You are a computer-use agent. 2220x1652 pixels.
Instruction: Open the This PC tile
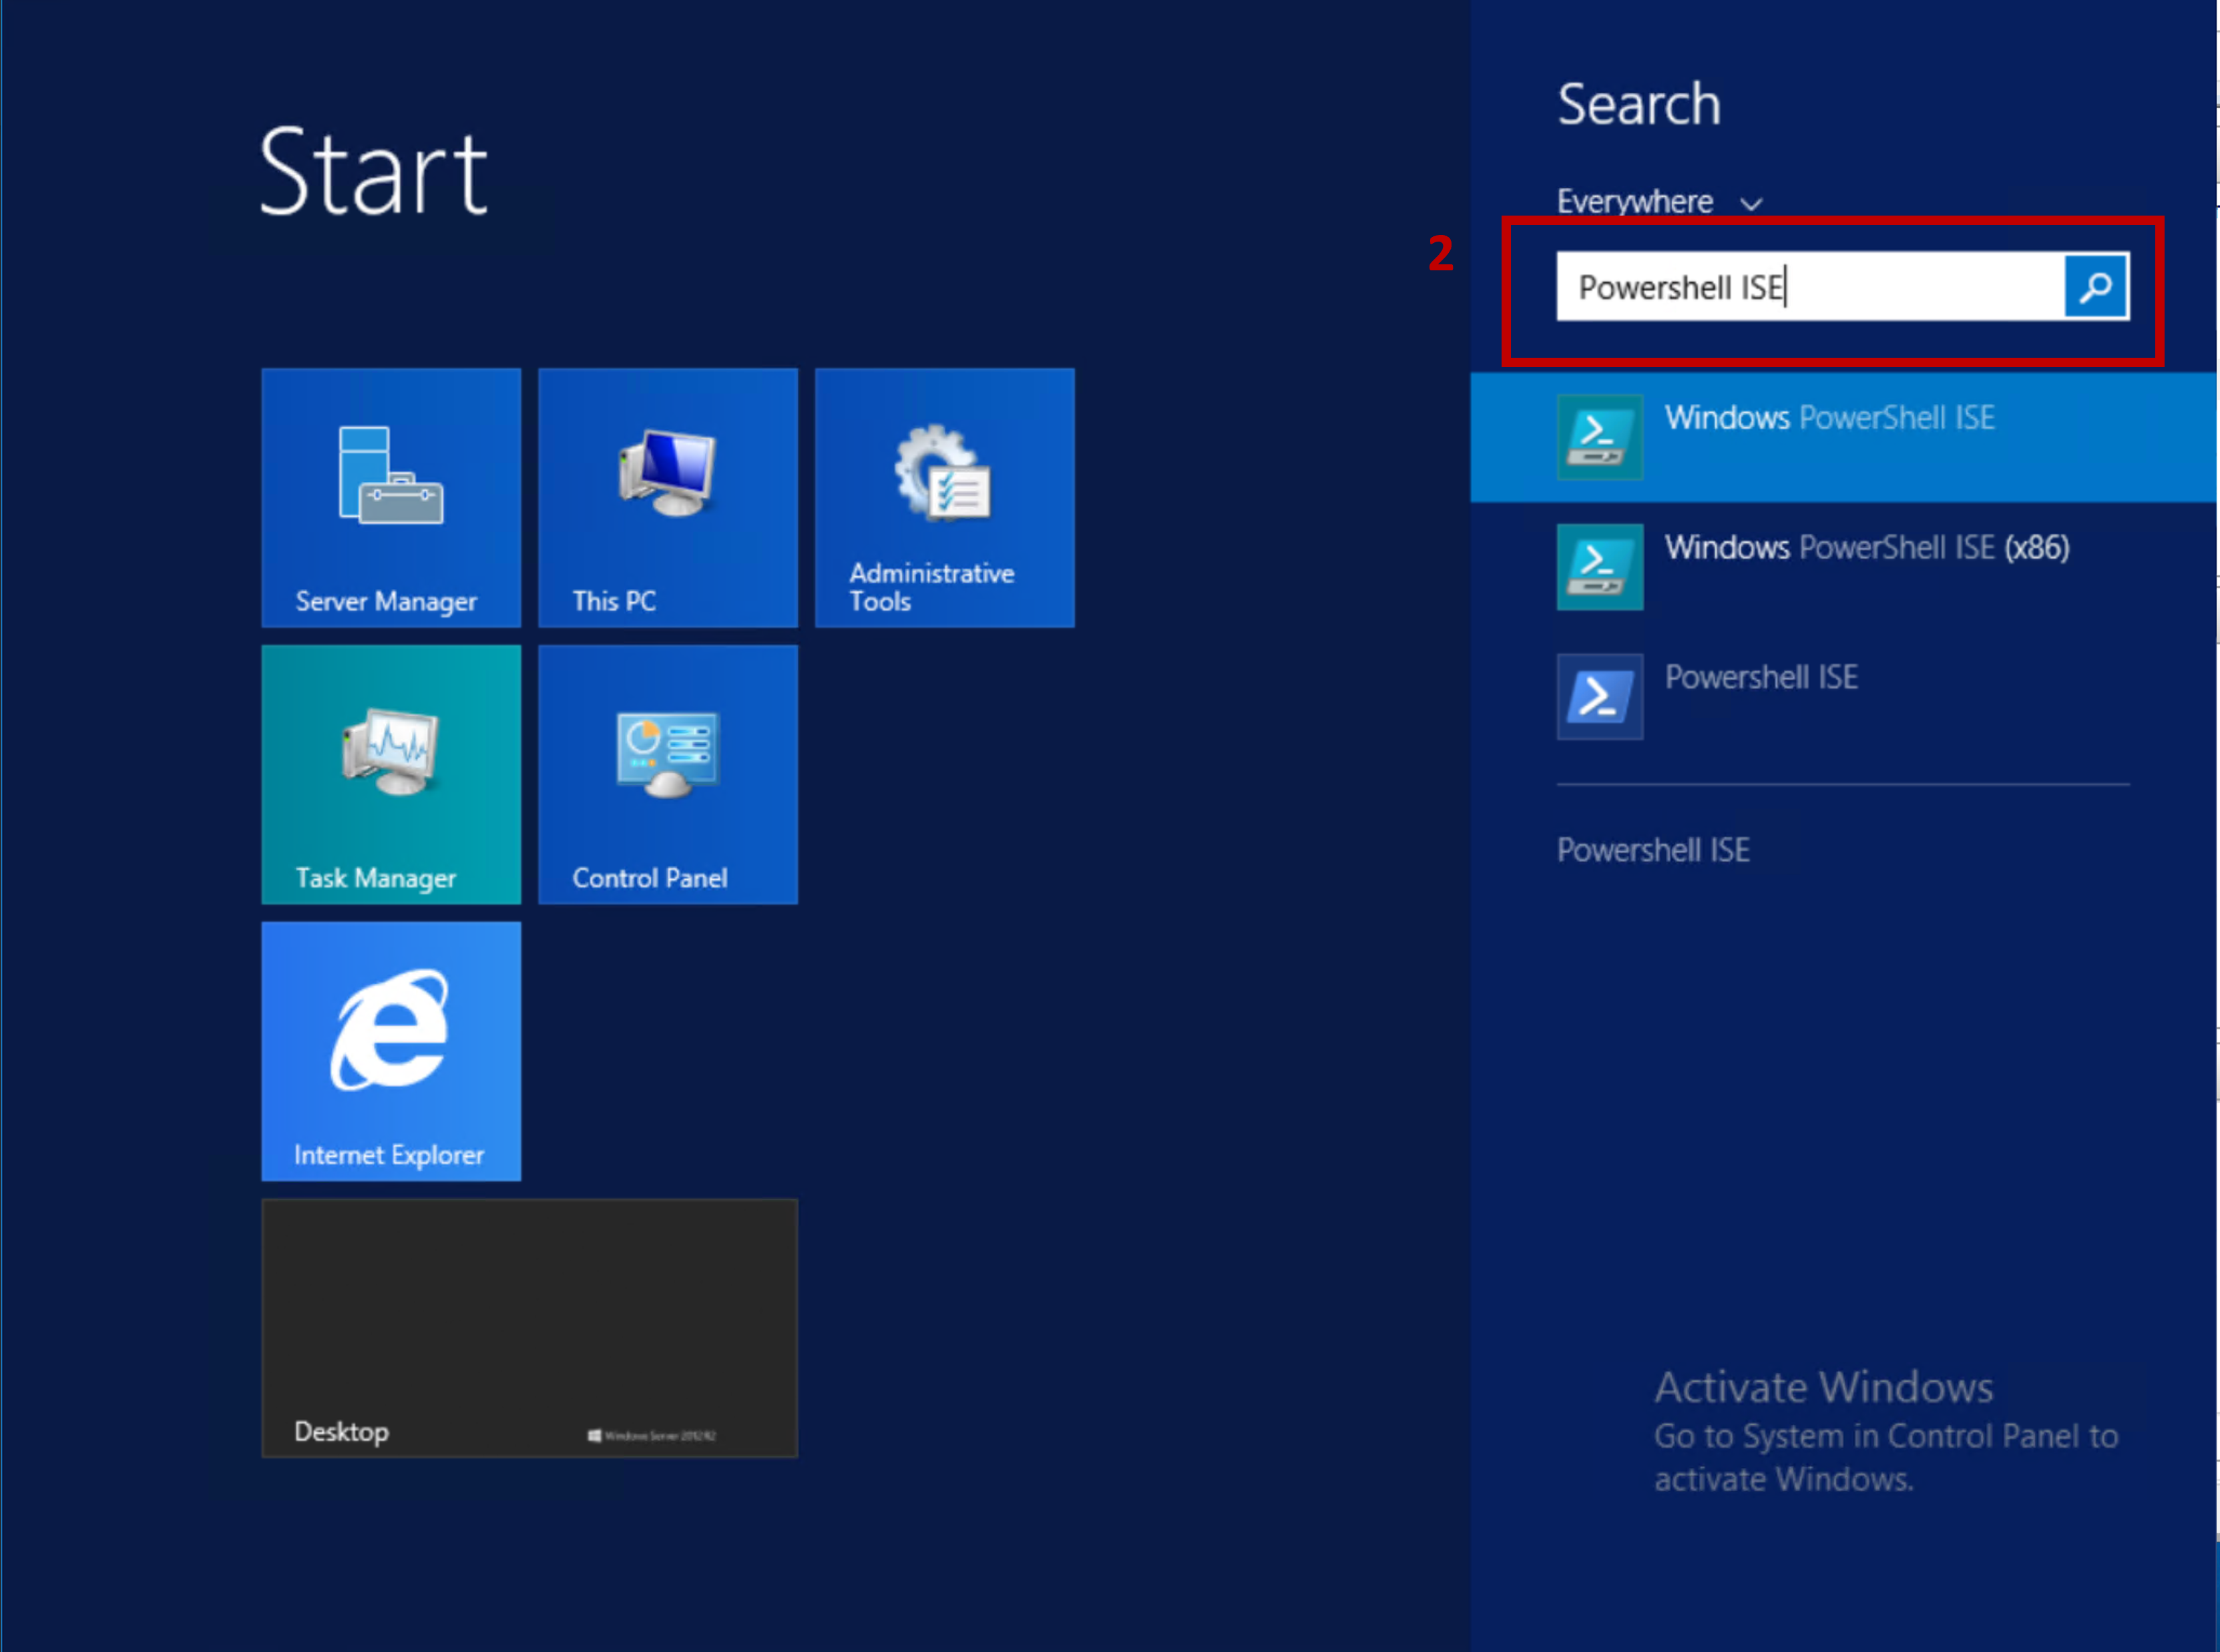tap(668, 497)
